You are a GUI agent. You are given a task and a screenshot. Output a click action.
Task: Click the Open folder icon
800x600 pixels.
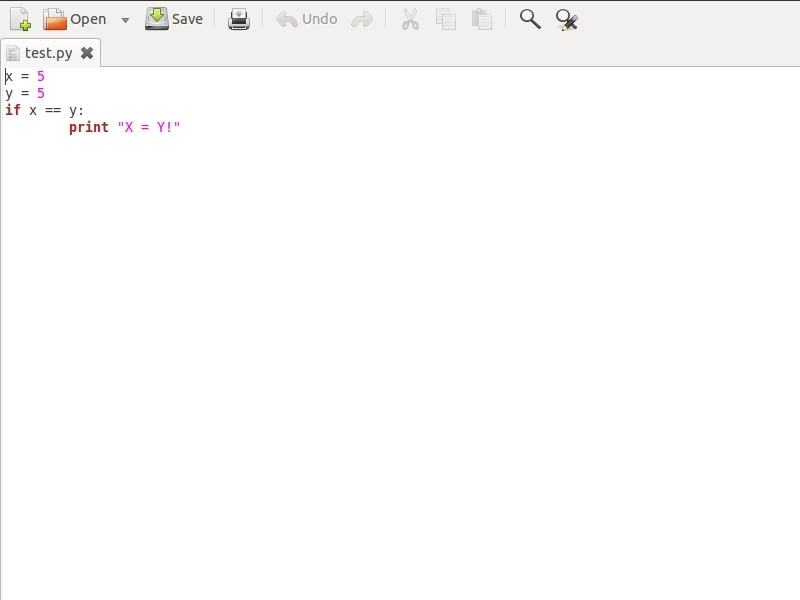pyautogui.click(x=55, y=19)
